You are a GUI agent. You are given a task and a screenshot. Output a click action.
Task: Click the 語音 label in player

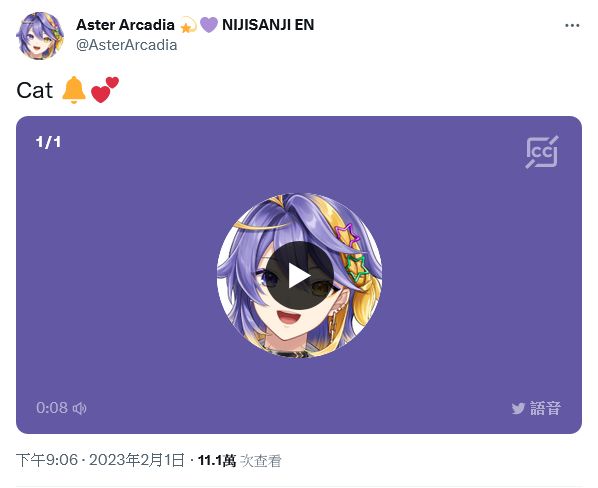pyautogui.click(x=545, y=408)
